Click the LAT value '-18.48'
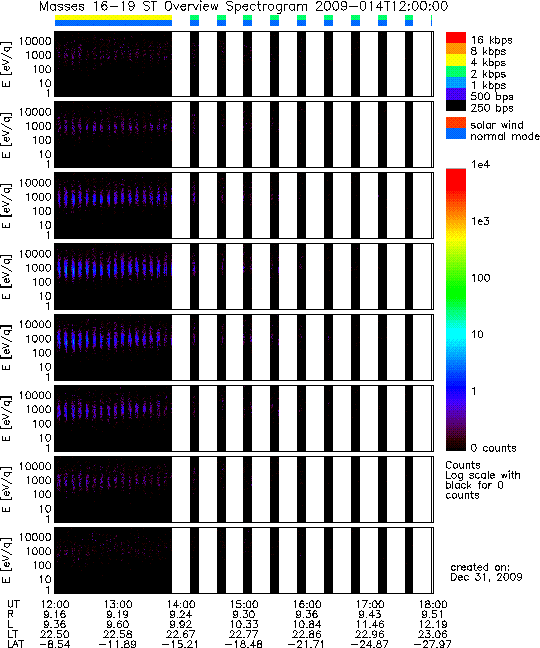The image size is (540, 648). tap(244, 644)
